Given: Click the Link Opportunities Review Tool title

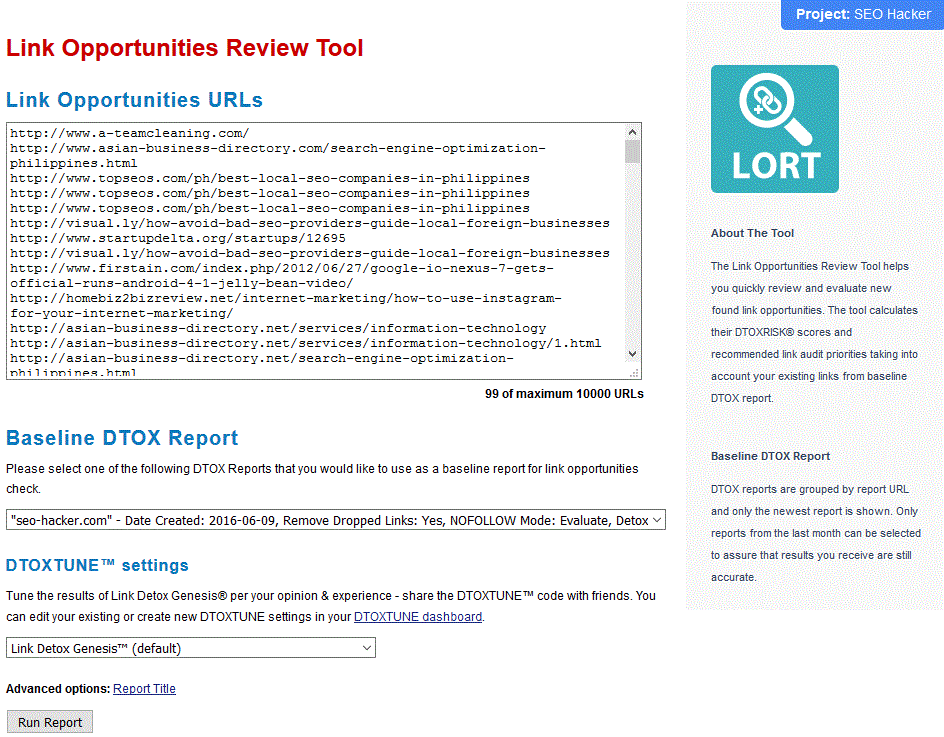Looking at the screenshot, I should tap(185, 48).
